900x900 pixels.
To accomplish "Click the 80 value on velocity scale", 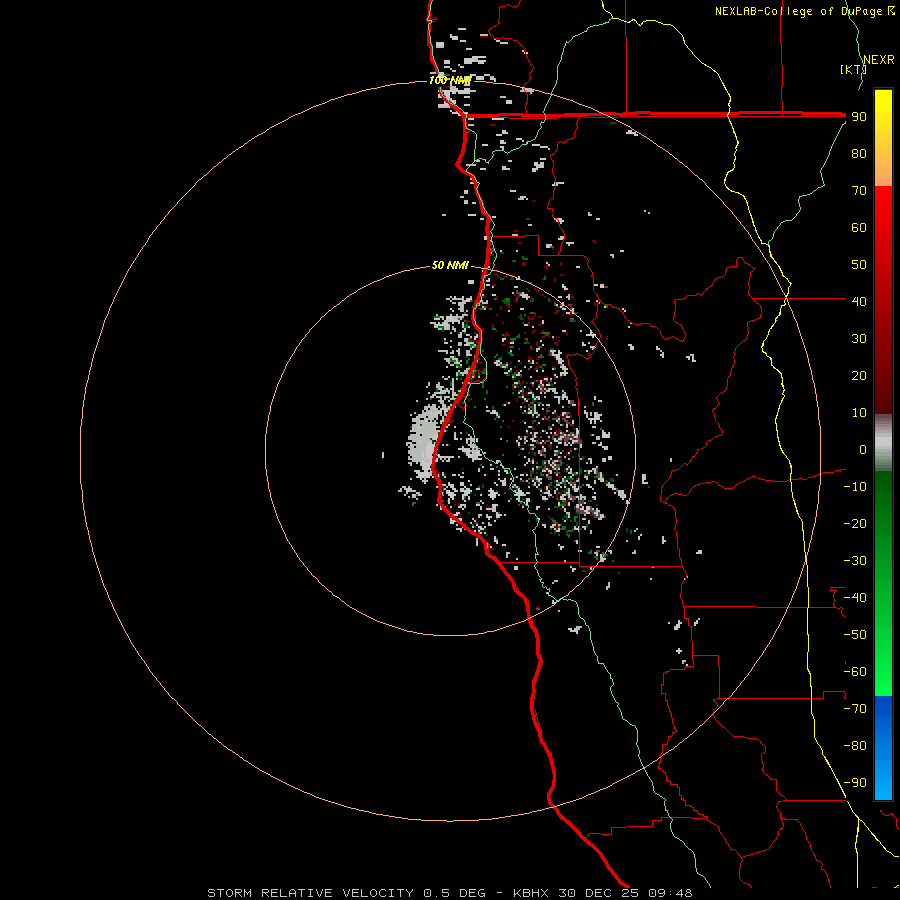I will (x=859, y=154).
